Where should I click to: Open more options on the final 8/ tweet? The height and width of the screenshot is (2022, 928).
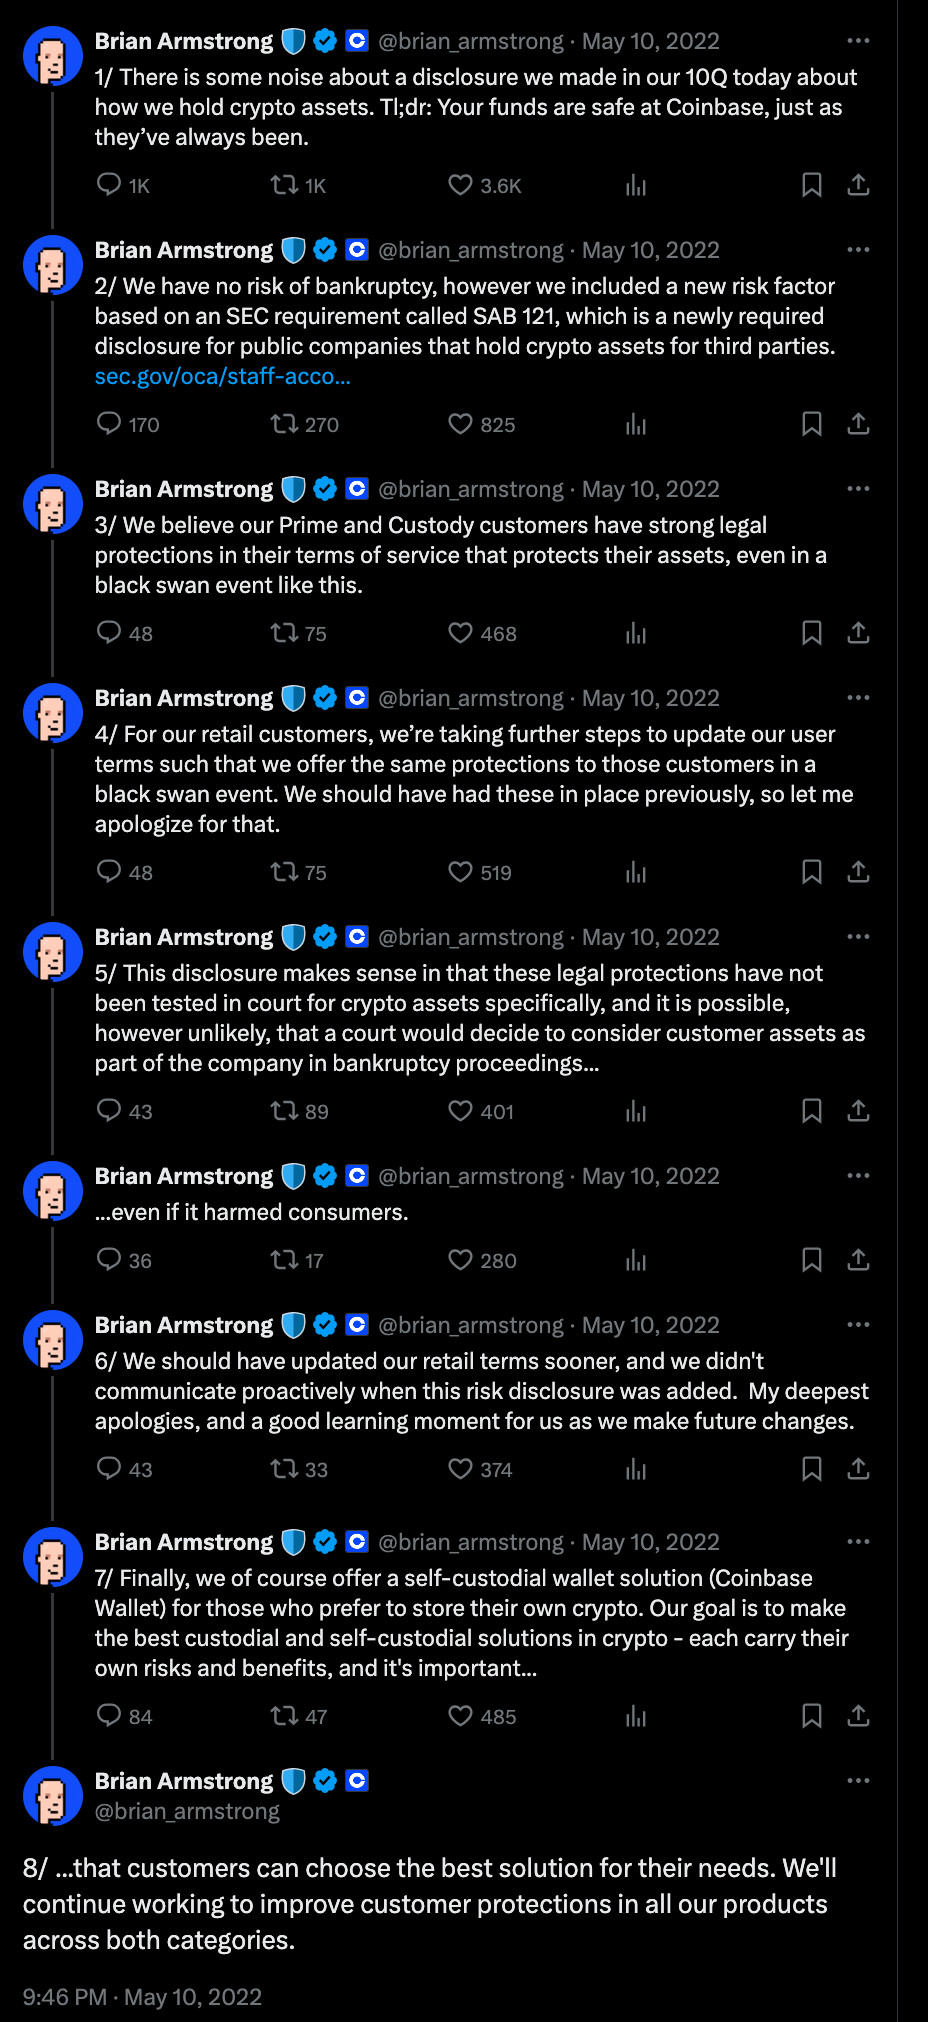click(858, 1781)
